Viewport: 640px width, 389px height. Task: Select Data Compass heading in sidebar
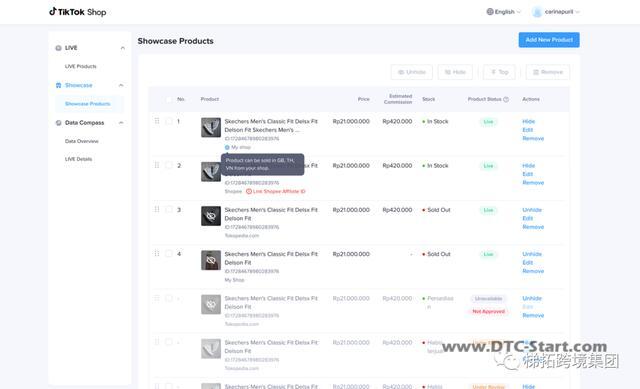point(84,123)
